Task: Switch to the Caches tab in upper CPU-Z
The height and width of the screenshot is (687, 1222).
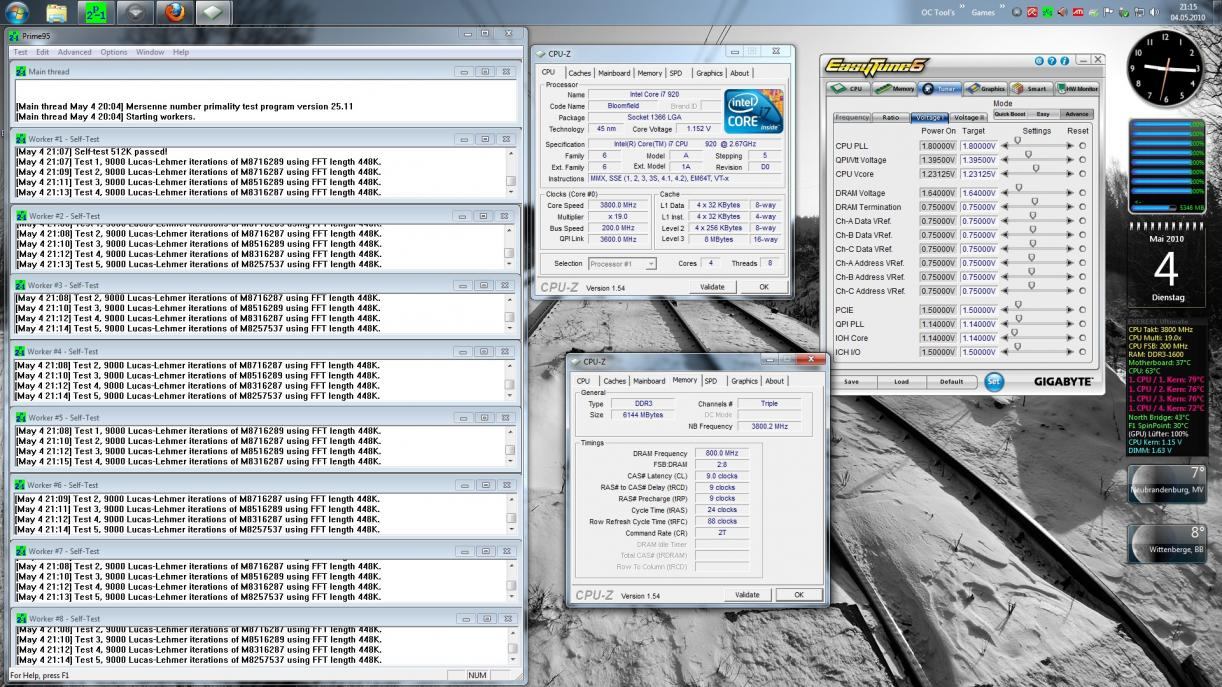Action: [580, 73]
